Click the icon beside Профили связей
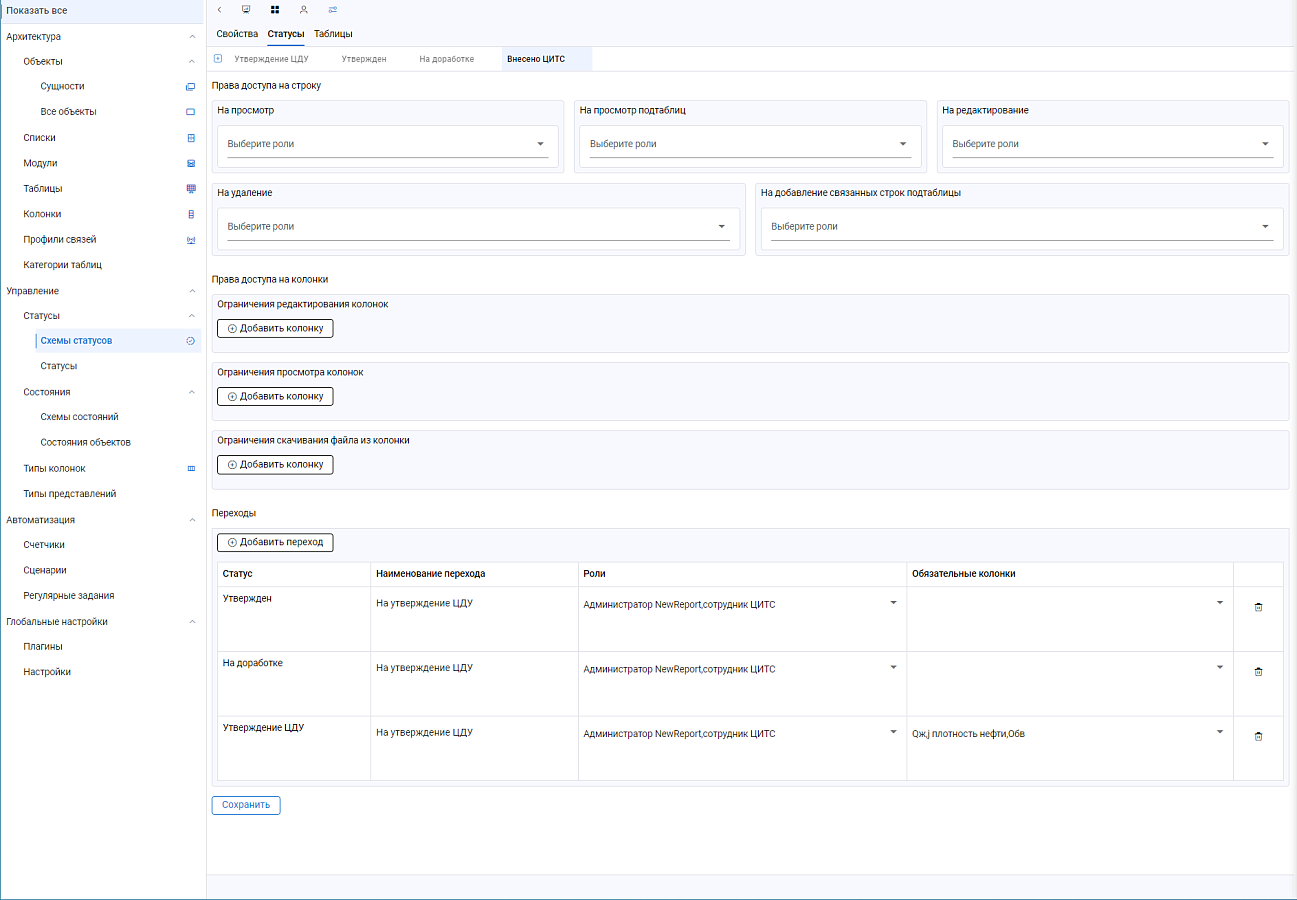The image size is (1297, 900). (x=191, y=240)
